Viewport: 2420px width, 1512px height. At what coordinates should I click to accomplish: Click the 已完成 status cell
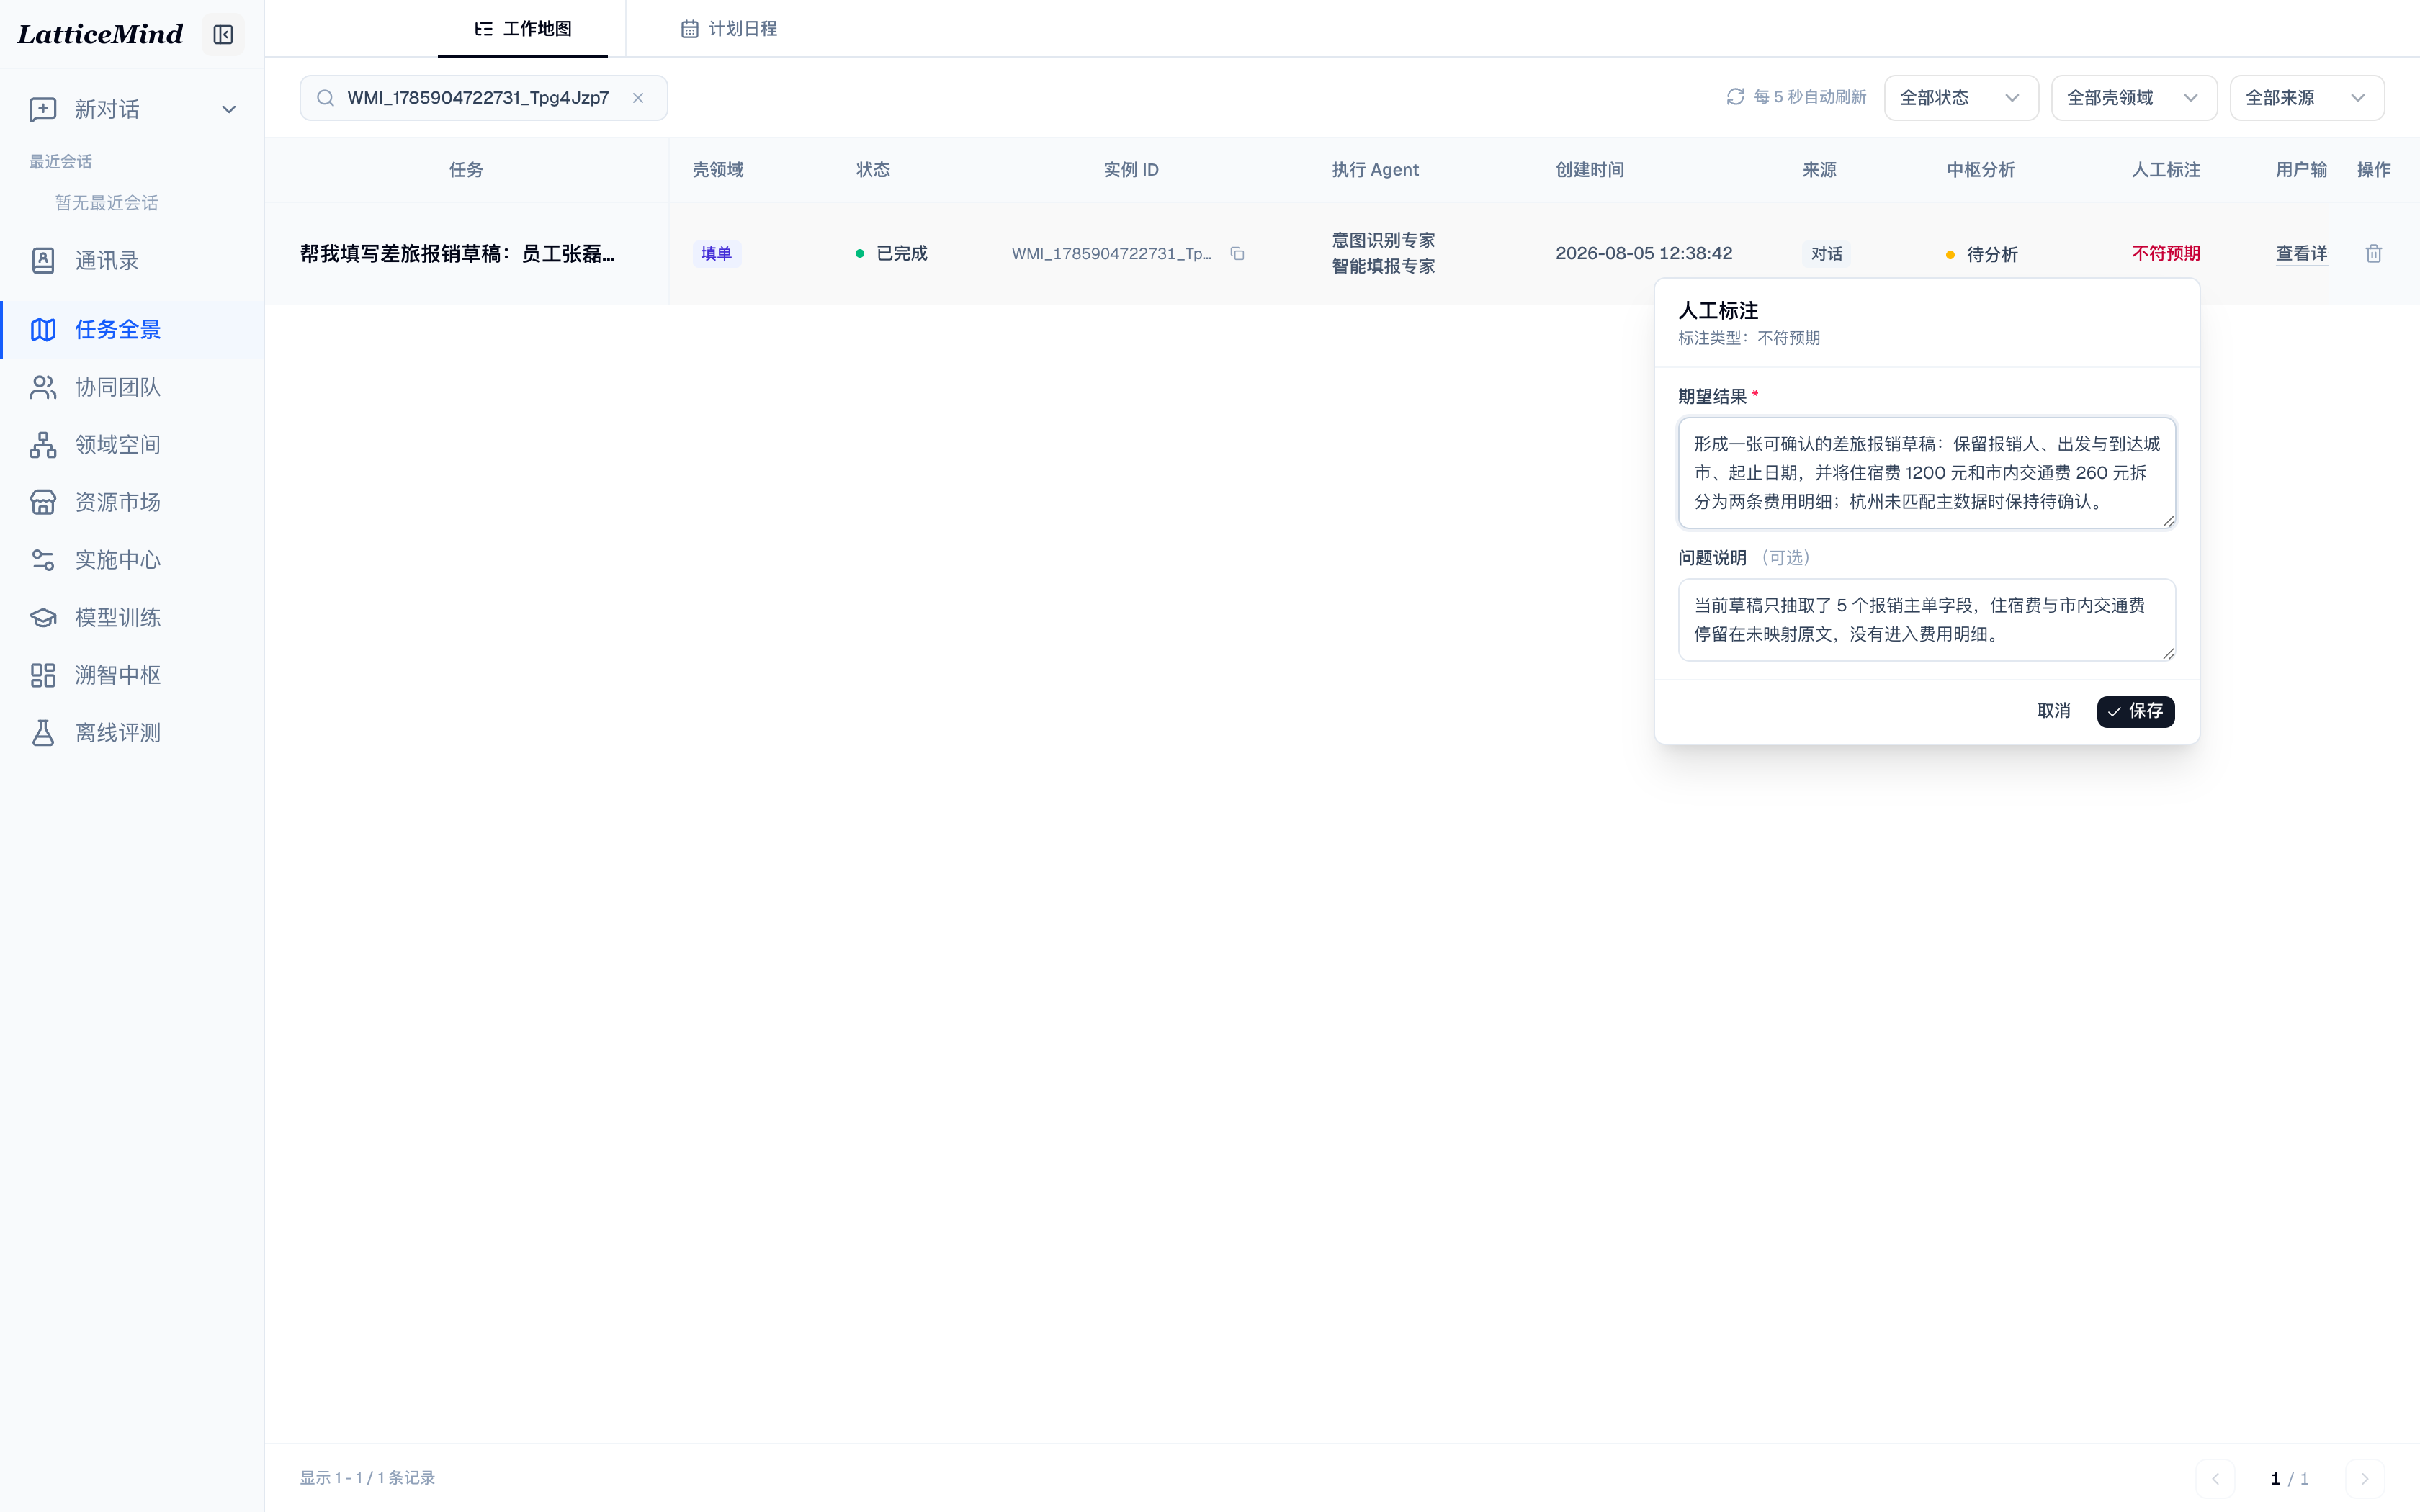891,254
